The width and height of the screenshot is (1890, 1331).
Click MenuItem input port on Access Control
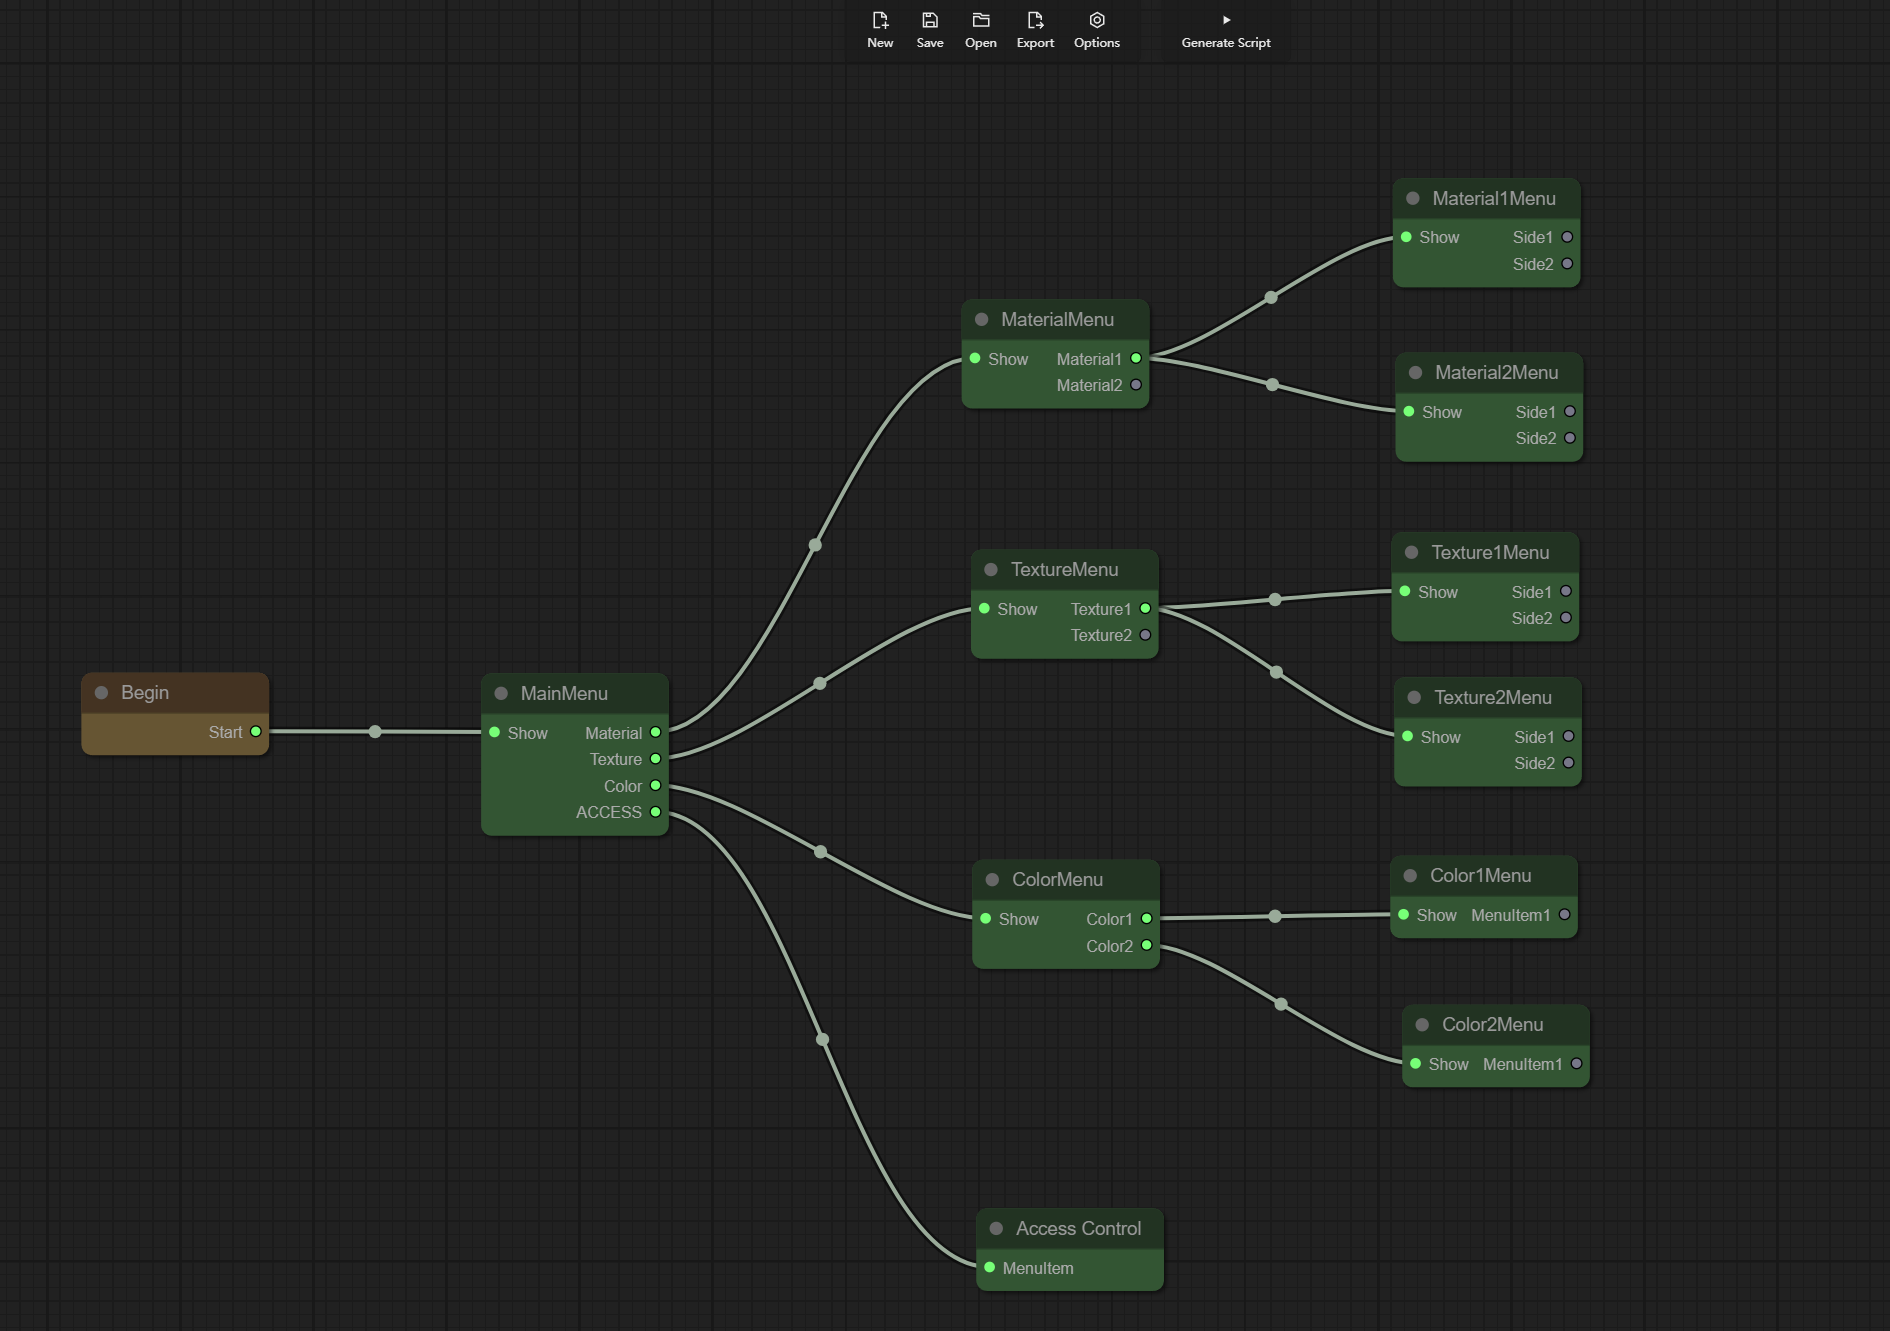(990, 1267)
